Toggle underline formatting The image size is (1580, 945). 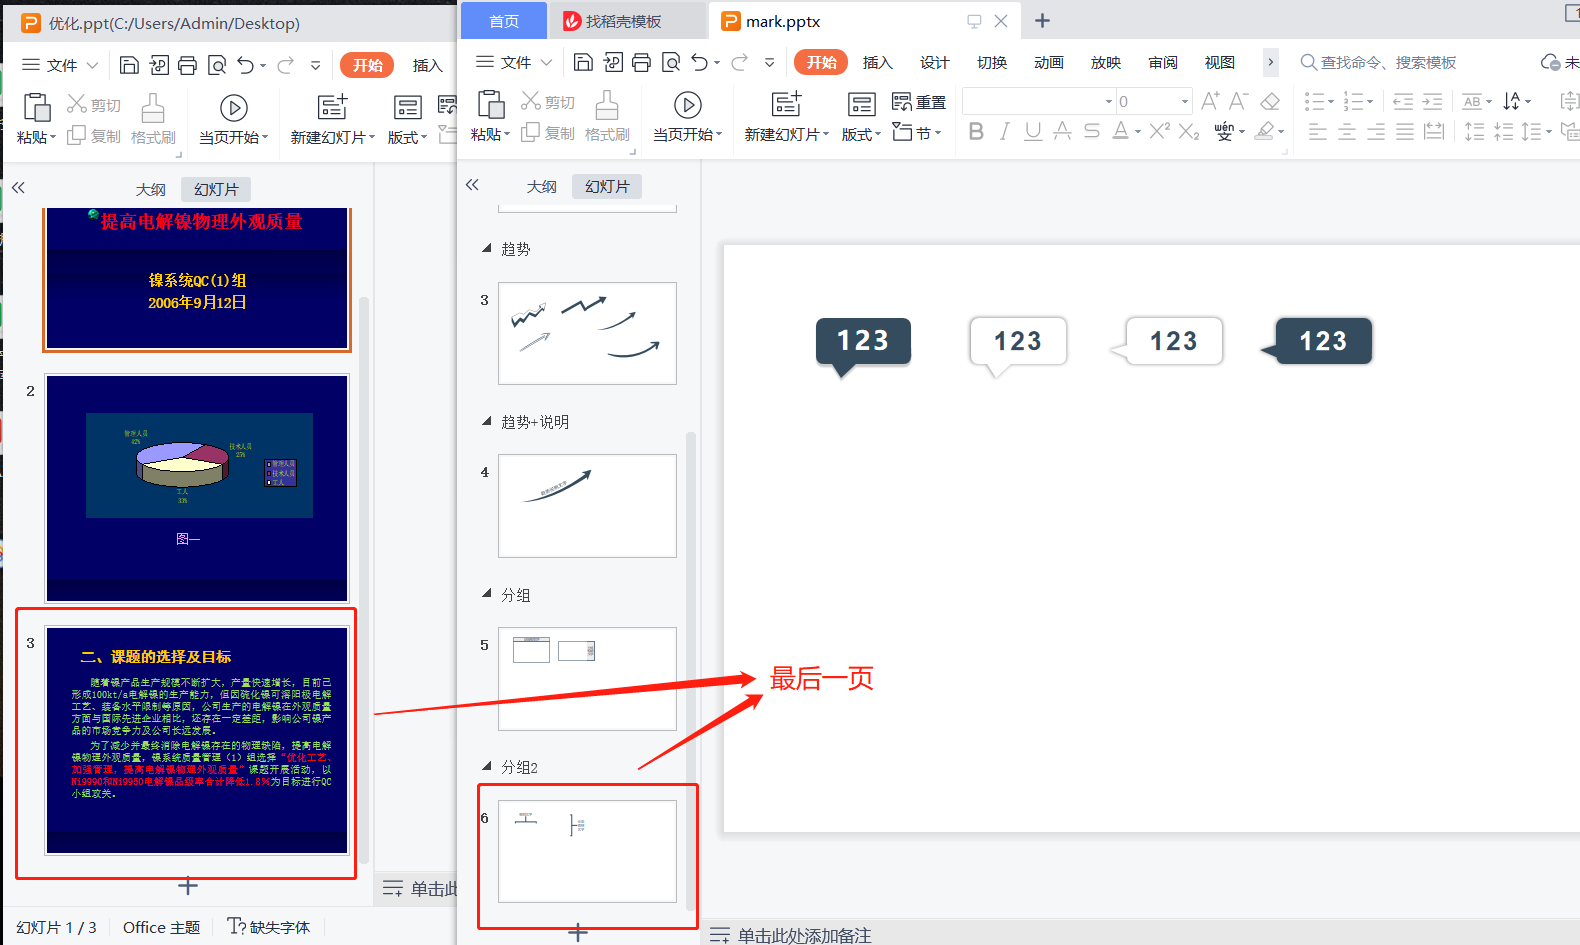click(x=1033, y=131)
